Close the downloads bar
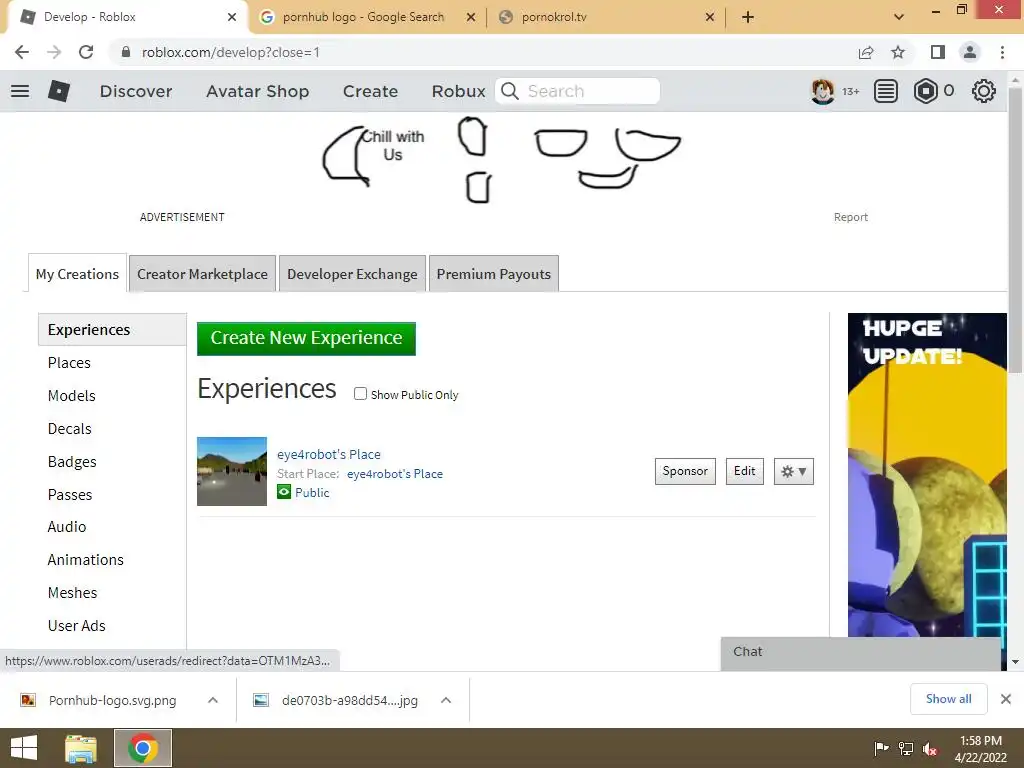The width and height of the screenshot is (1024, 768). (x=1006, y=699)
